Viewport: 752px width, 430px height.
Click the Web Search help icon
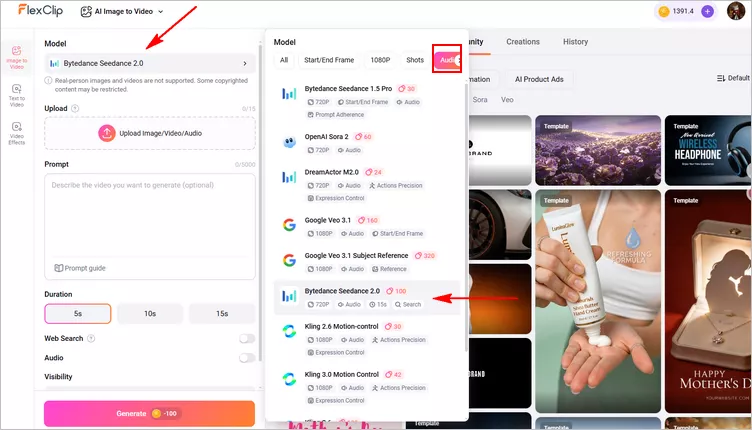(91, 338)
